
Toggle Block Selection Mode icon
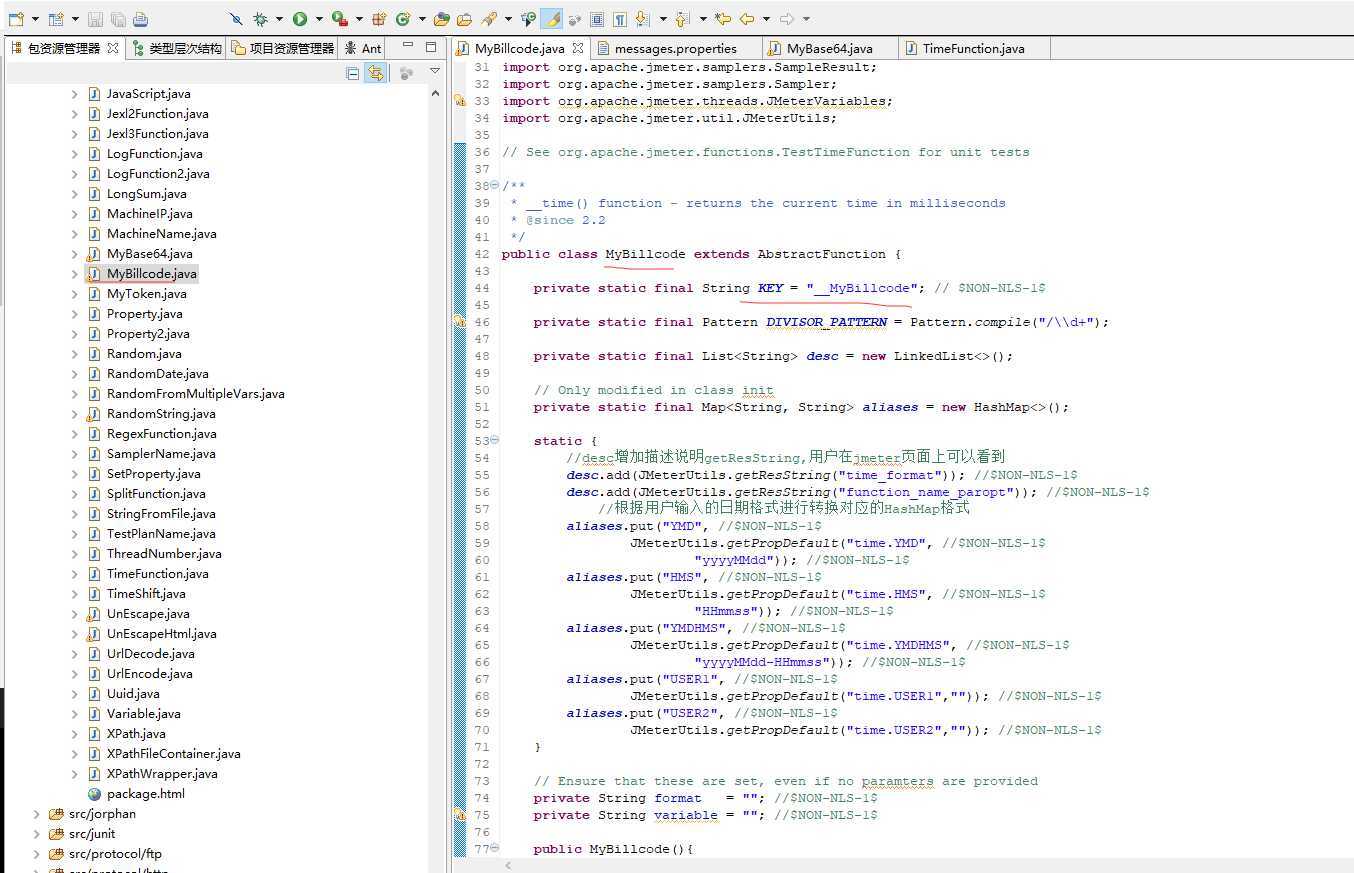(x=597, y=18)
